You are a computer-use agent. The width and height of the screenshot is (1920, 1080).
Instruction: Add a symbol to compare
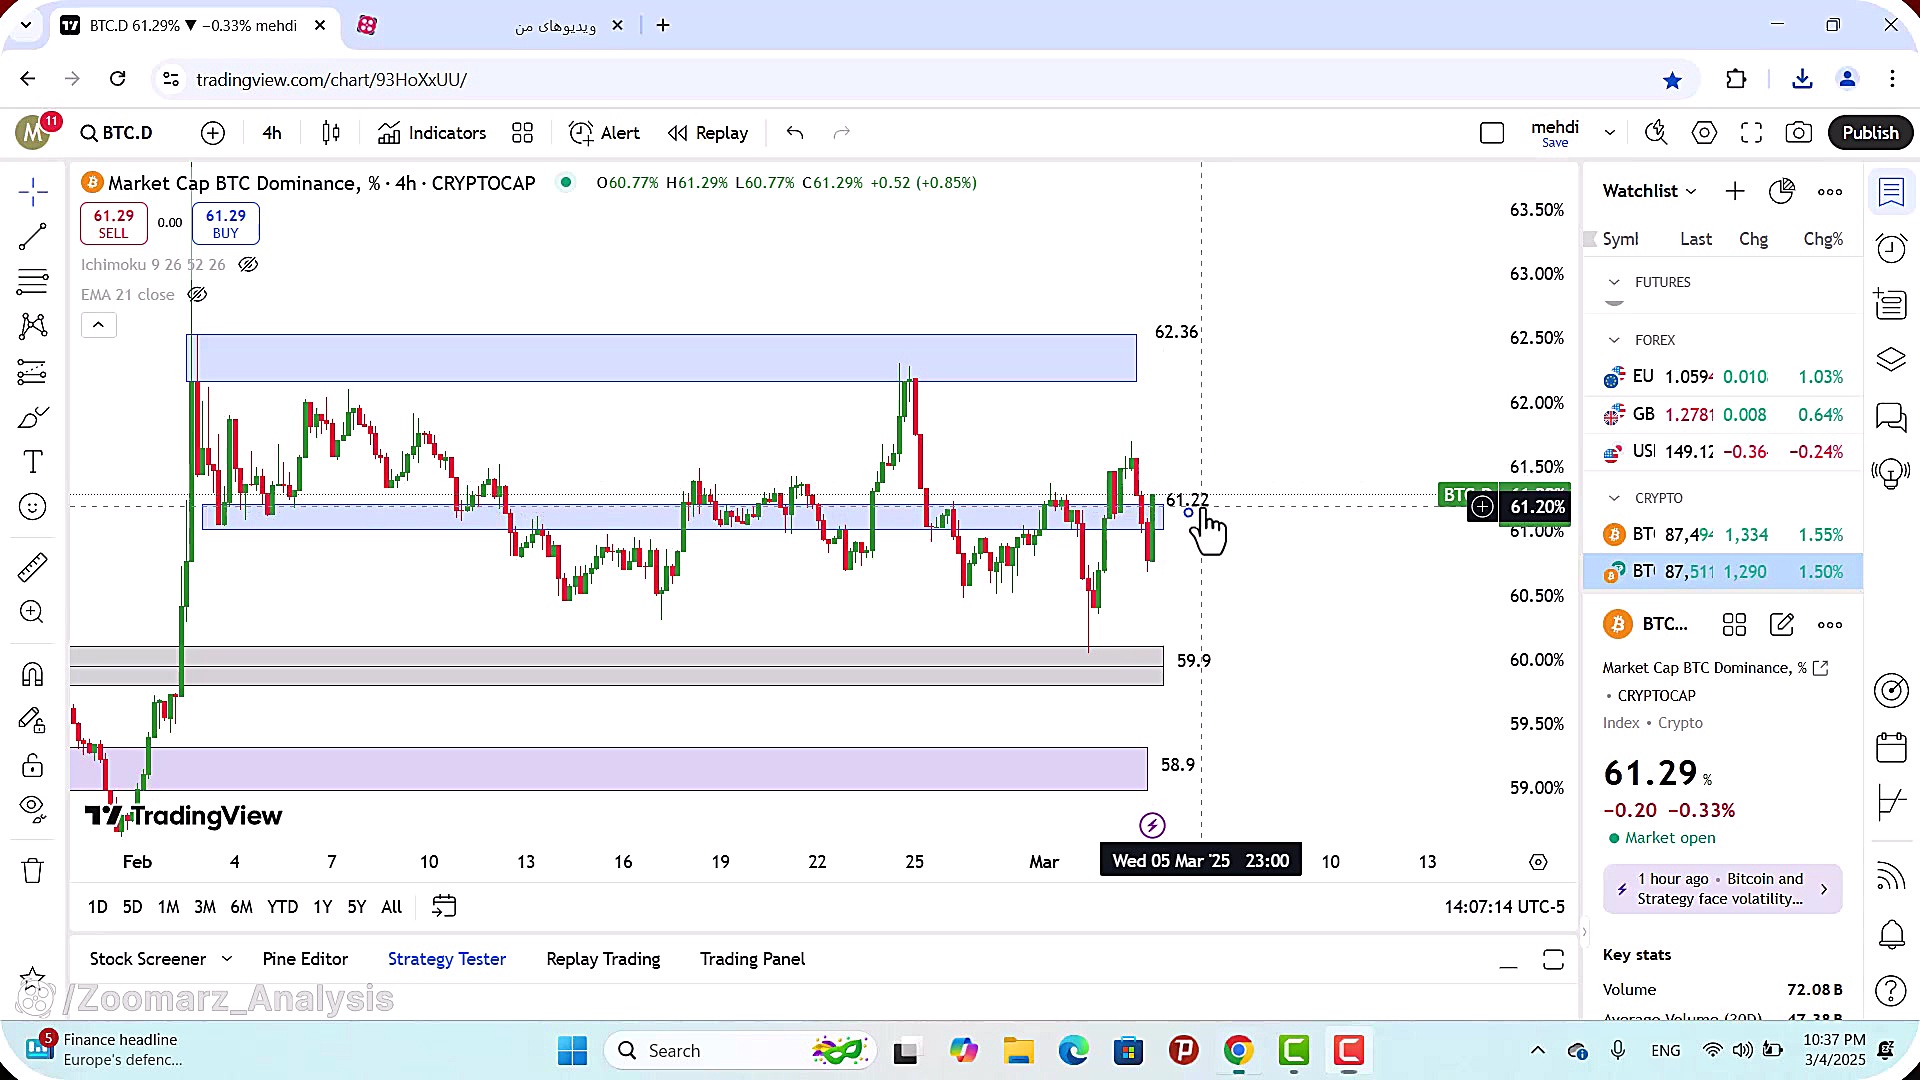213,133
